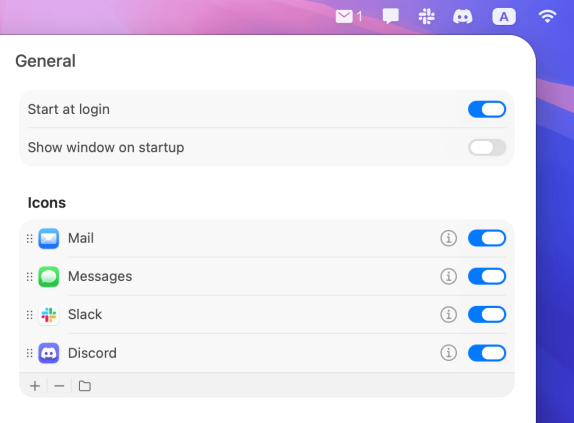Turn off the Slack icon toggle

(x=487, y=314)
